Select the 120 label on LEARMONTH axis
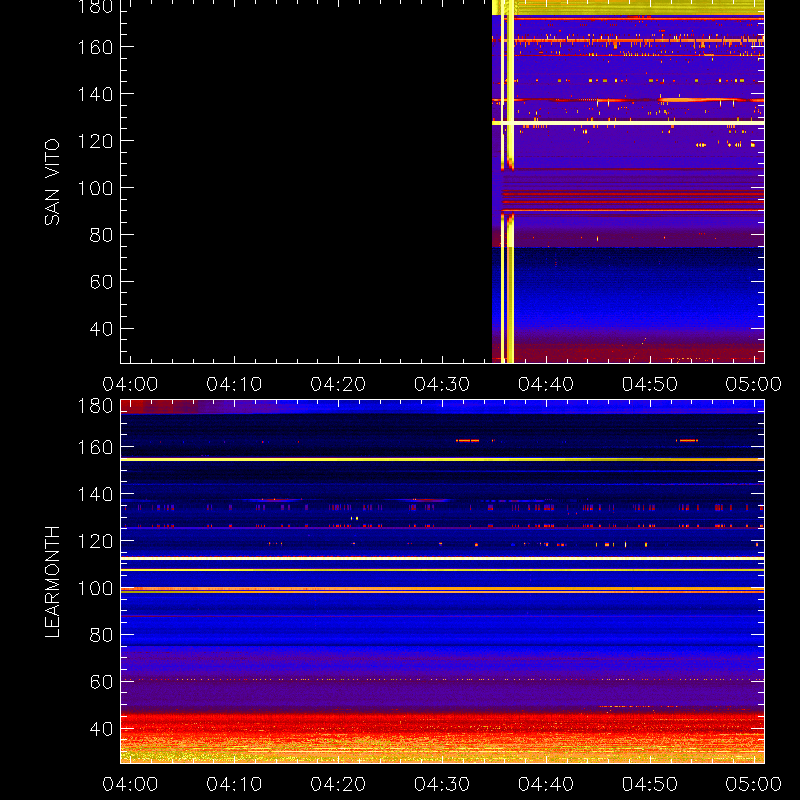 coord(95,541)
